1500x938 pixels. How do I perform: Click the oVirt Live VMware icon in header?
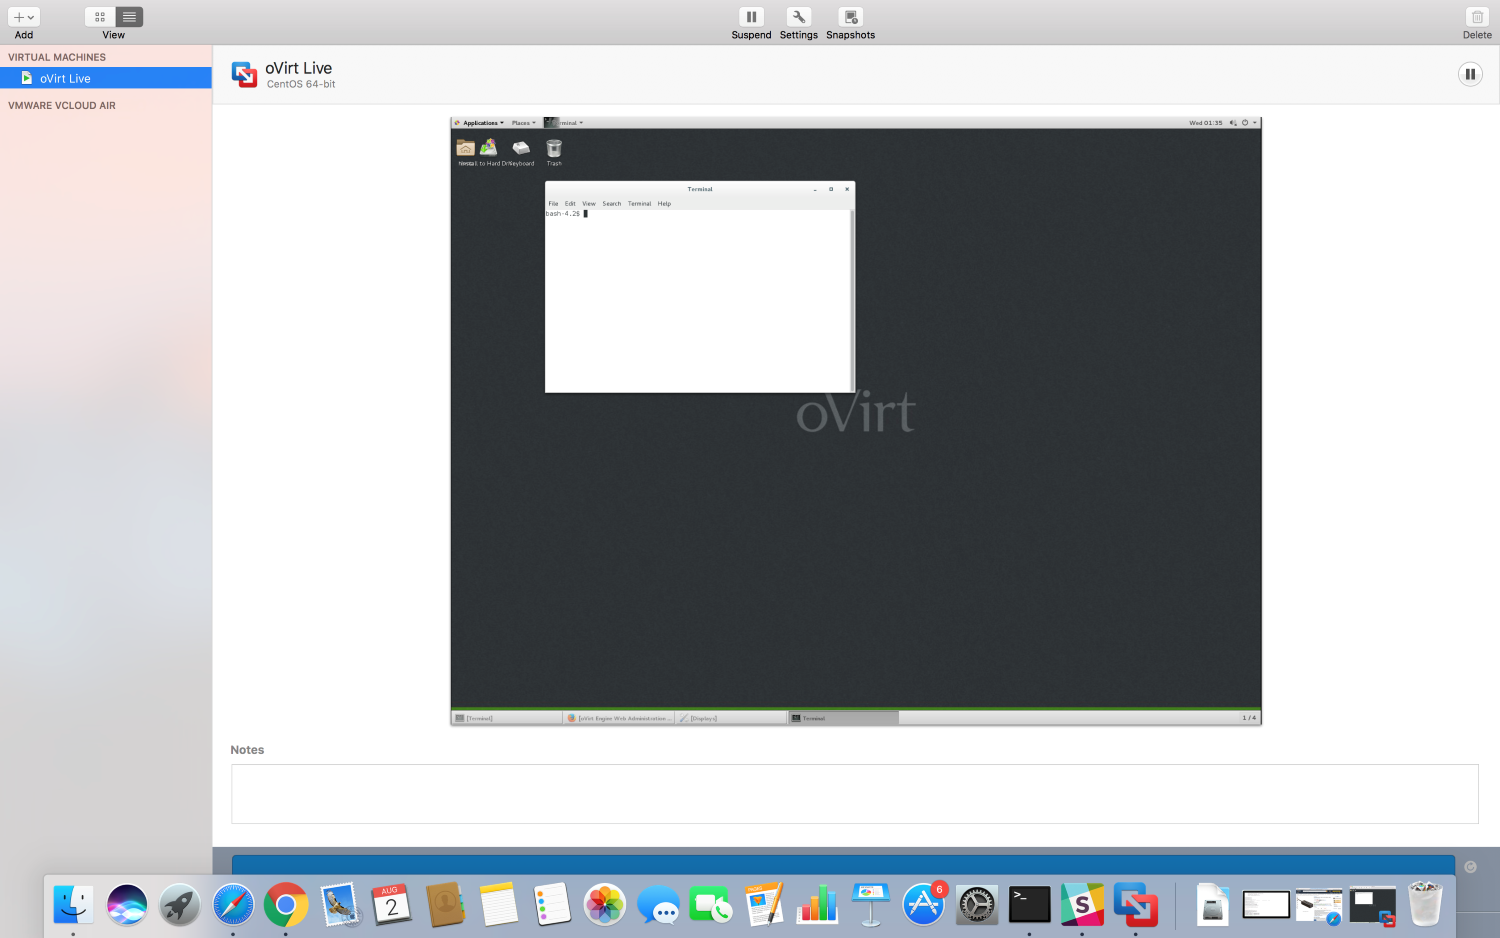click(x=244, y=74)
